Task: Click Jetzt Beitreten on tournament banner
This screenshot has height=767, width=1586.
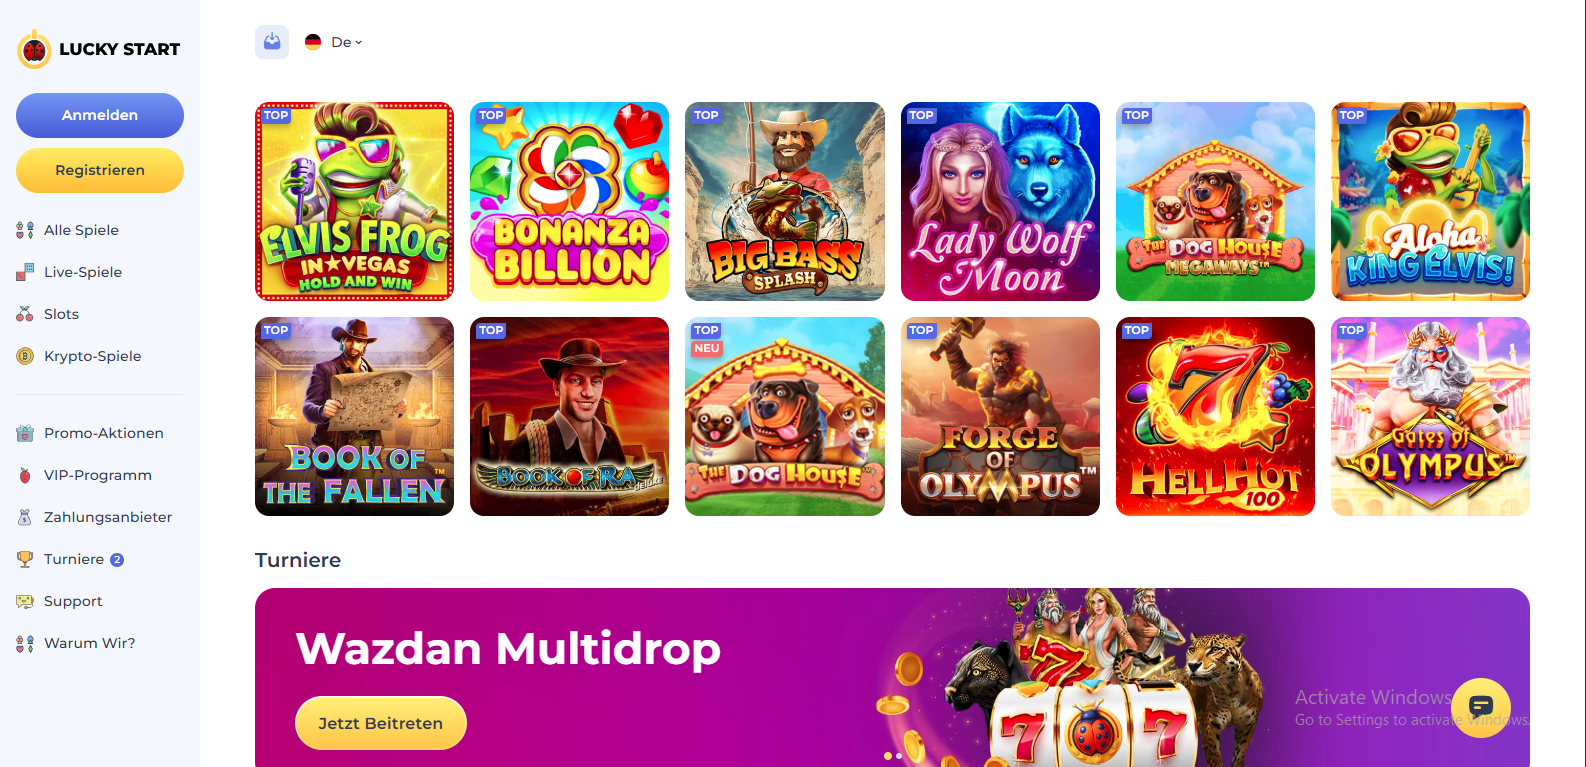Action: coord(381,723)
